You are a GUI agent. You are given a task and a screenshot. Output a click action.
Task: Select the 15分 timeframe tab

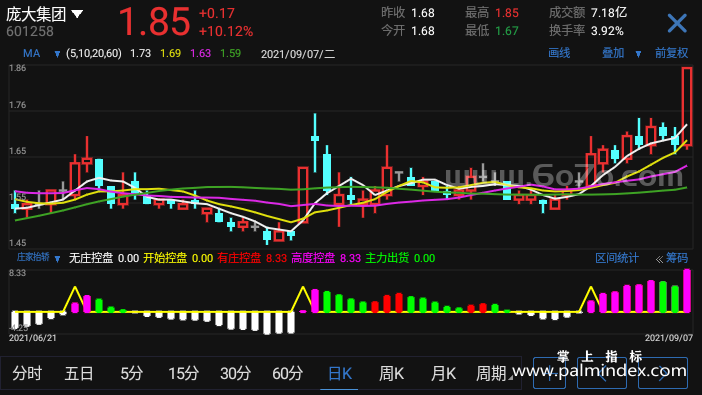click(x=184, y=373)
